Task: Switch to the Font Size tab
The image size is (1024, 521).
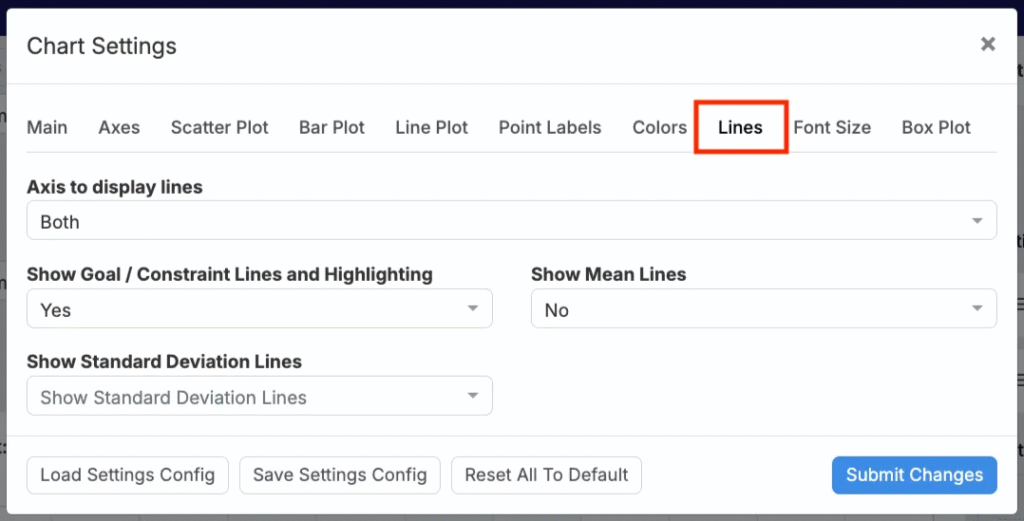Action: (832, 127)
